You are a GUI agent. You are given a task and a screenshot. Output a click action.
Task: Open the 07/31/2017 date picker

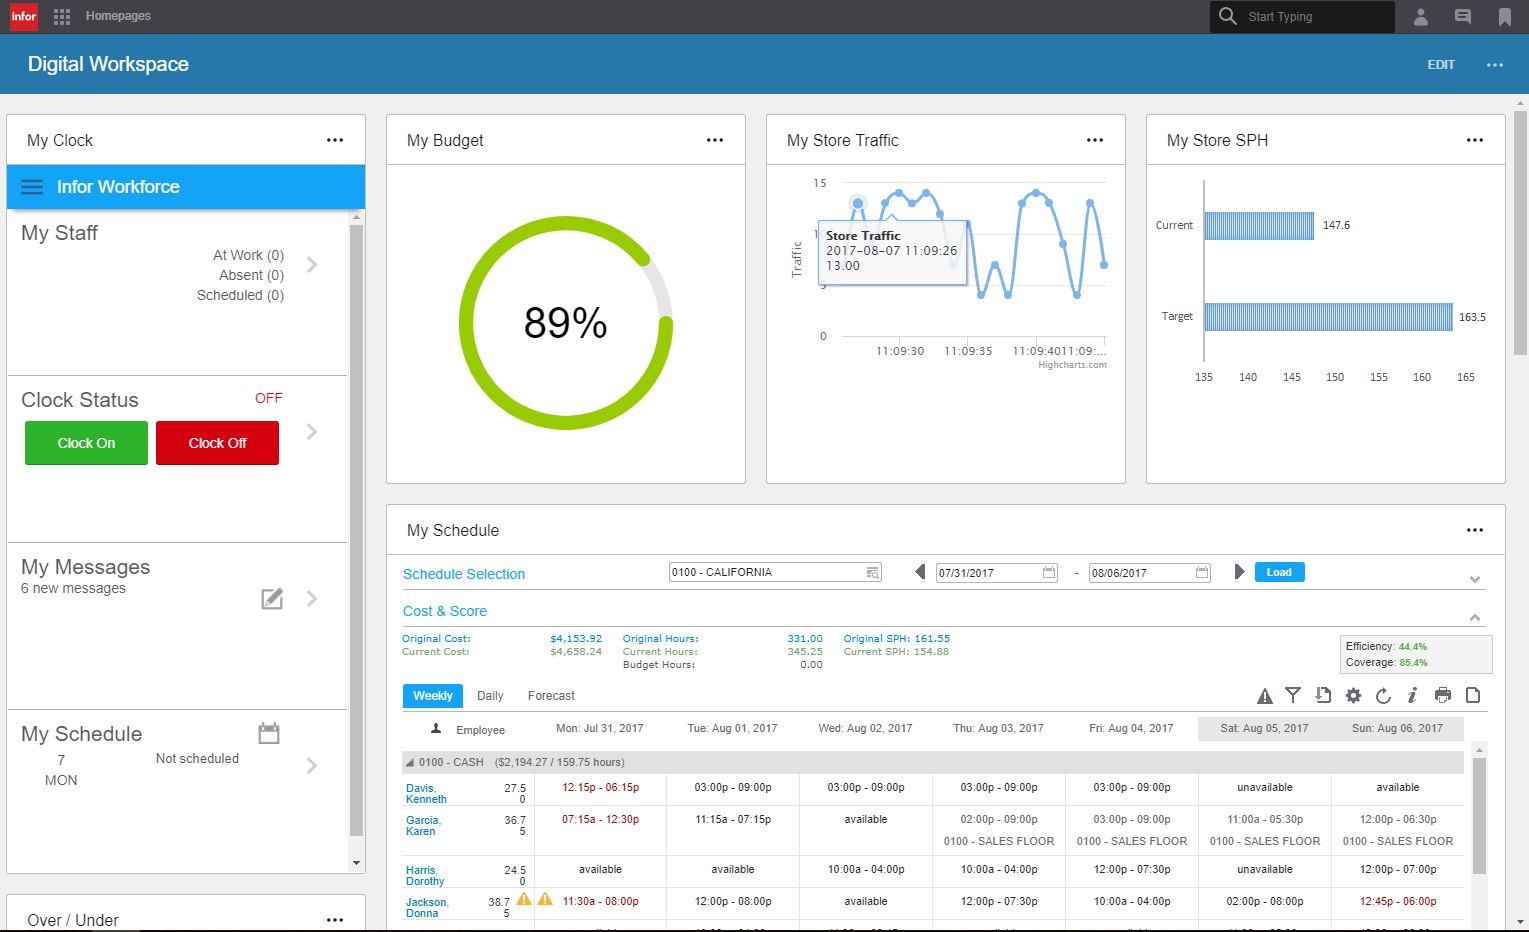tap(1047, 571)
